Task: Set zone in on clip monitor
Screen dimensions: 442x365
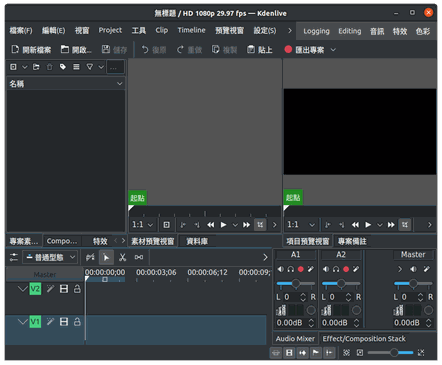Action: click(x=183, y=225)
